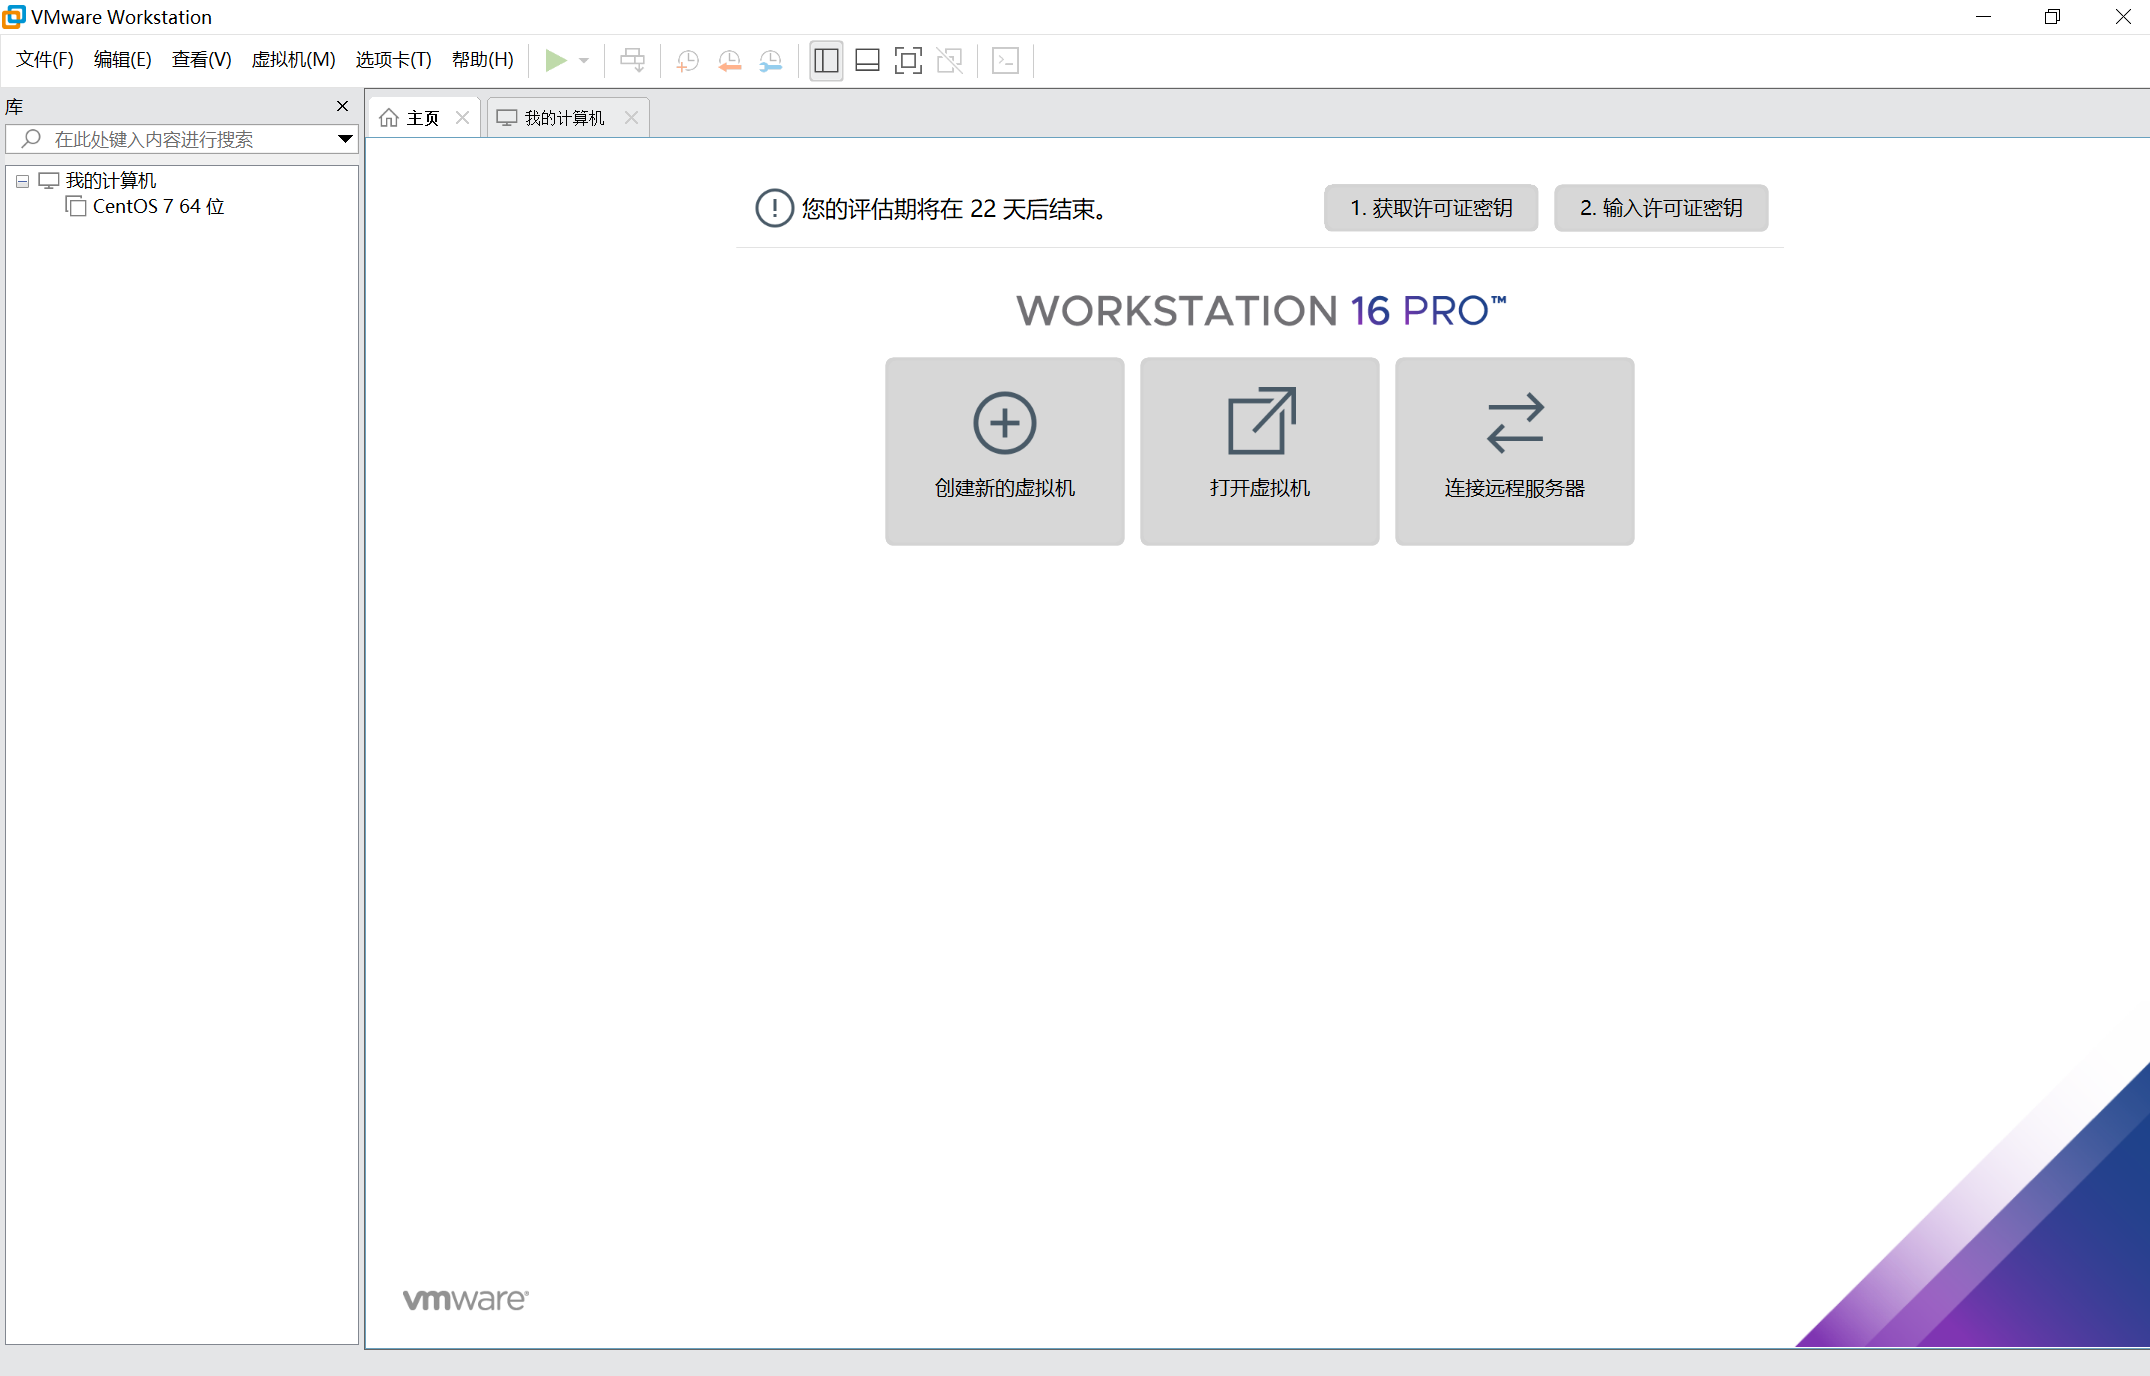Click the green power on play button

[555, 61]
